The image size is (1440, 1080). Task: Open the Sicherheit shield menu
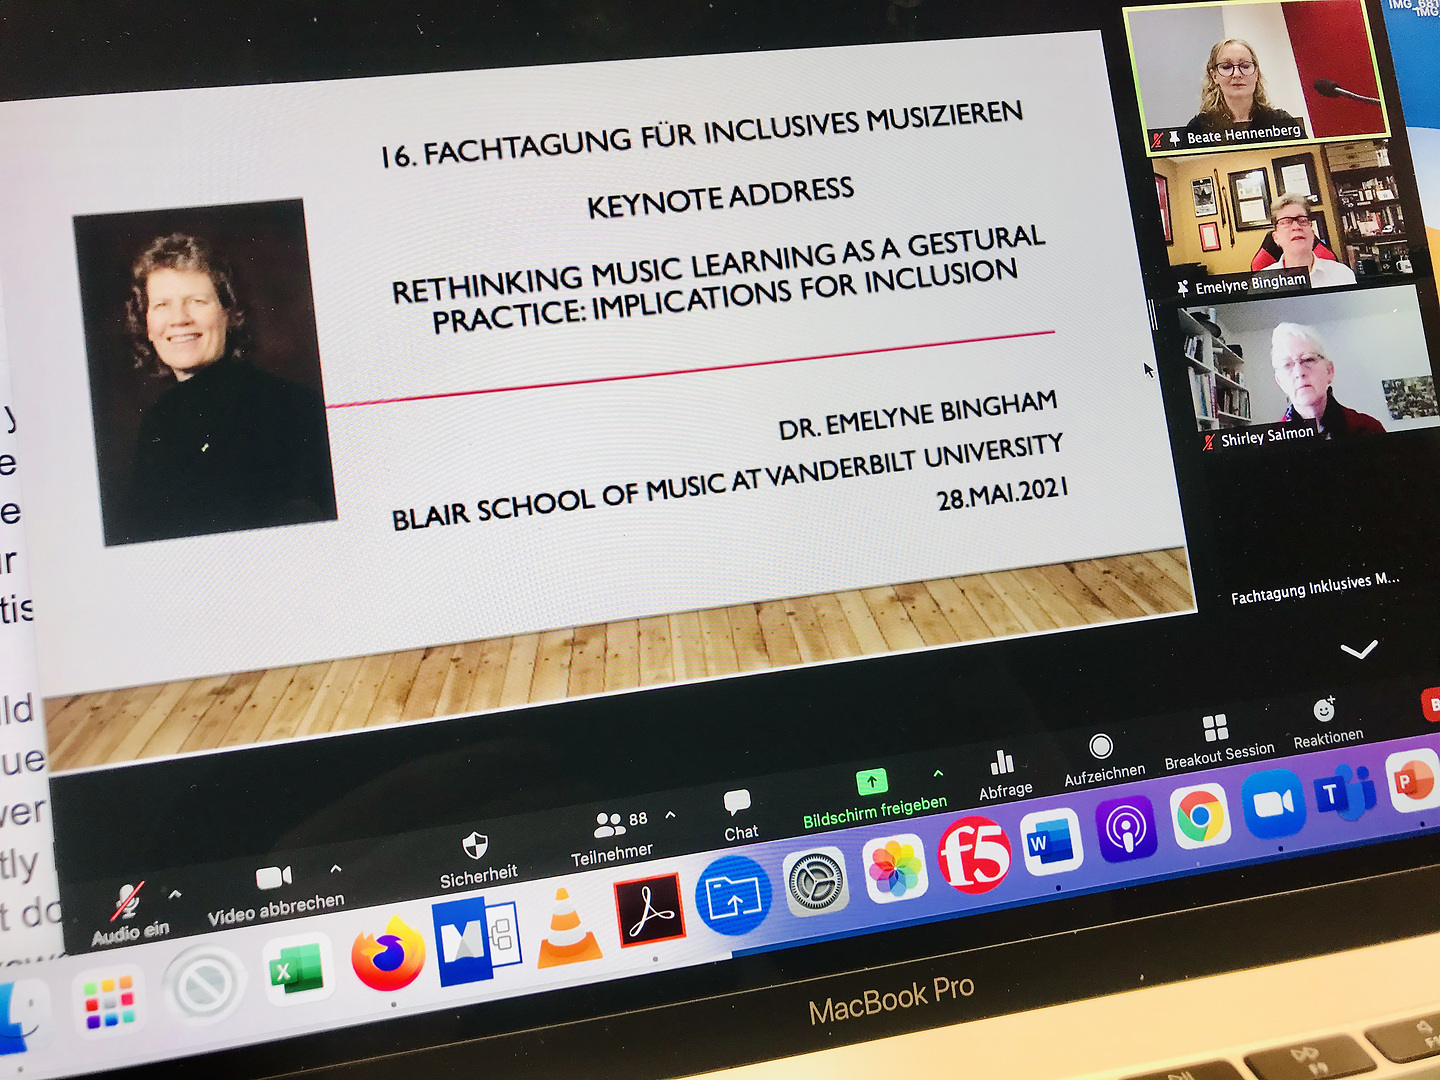[x=475, y=846]
